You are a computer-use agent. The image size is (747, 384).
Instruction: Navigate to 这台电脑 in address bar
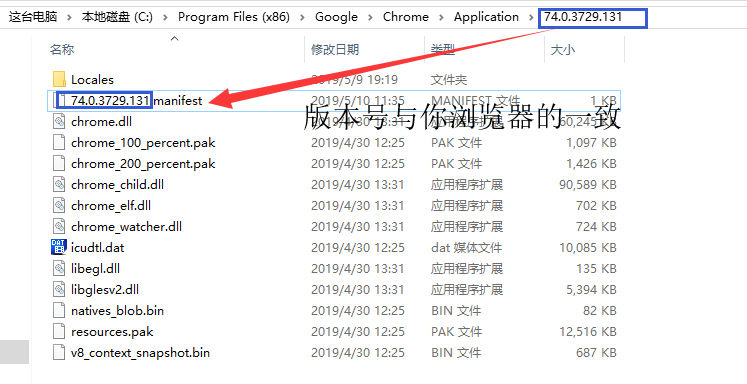33,17
